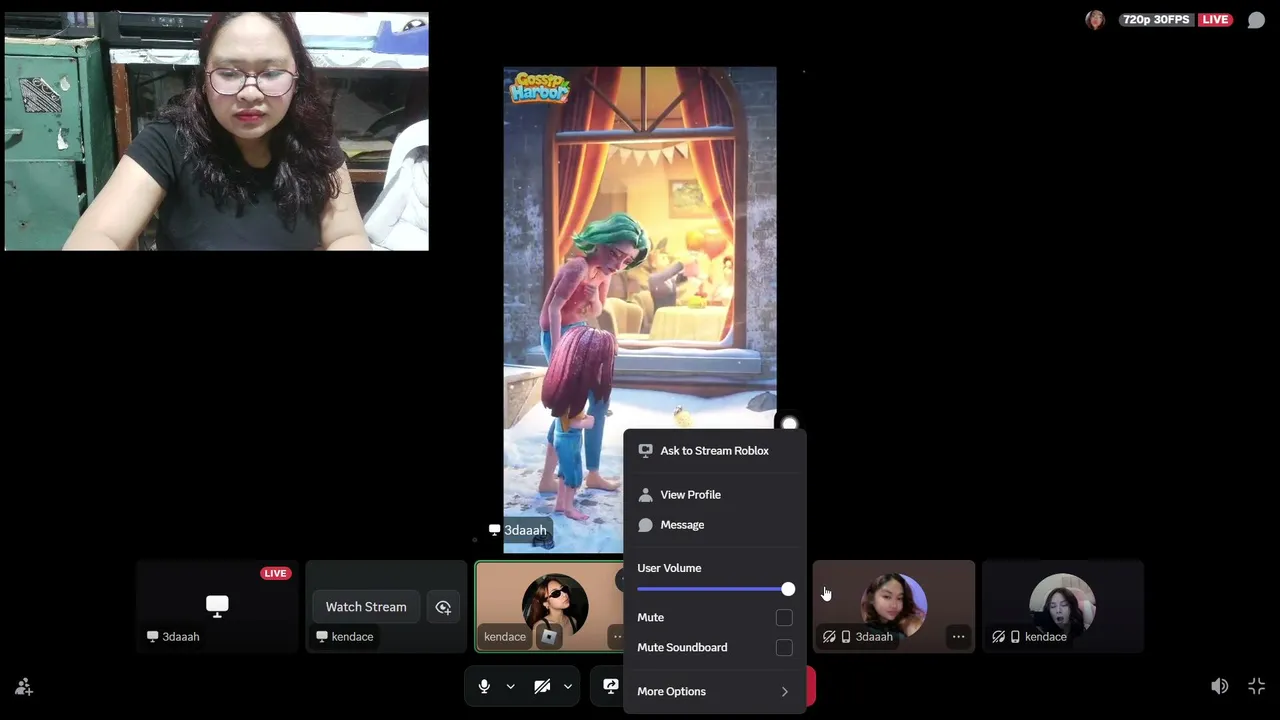Select the kendace avatar with sunglasses tile
This screenshot has width=1280, height=720.
(554, 607)
